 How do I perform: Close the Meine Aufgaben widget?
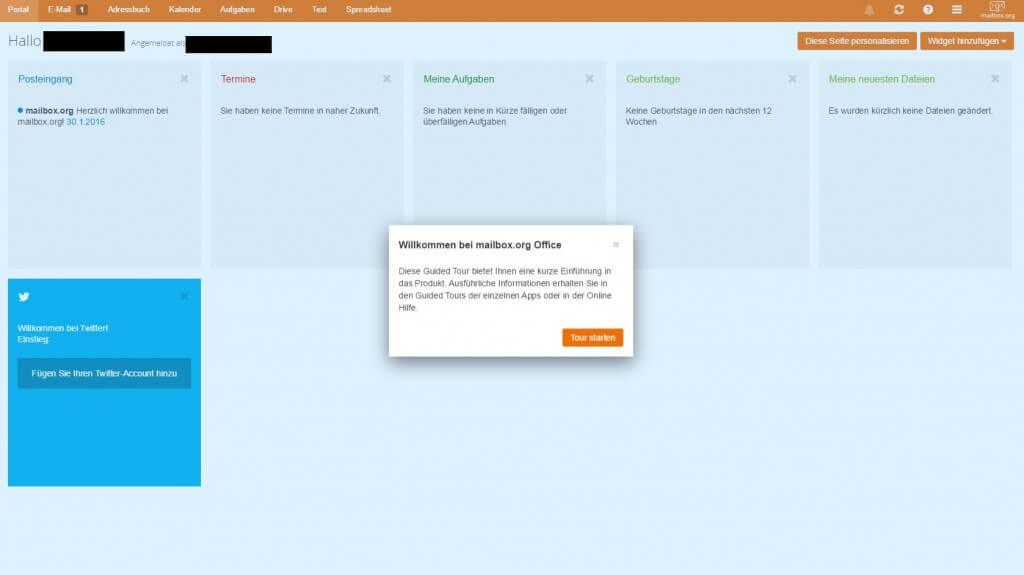(x=589, y=78)
